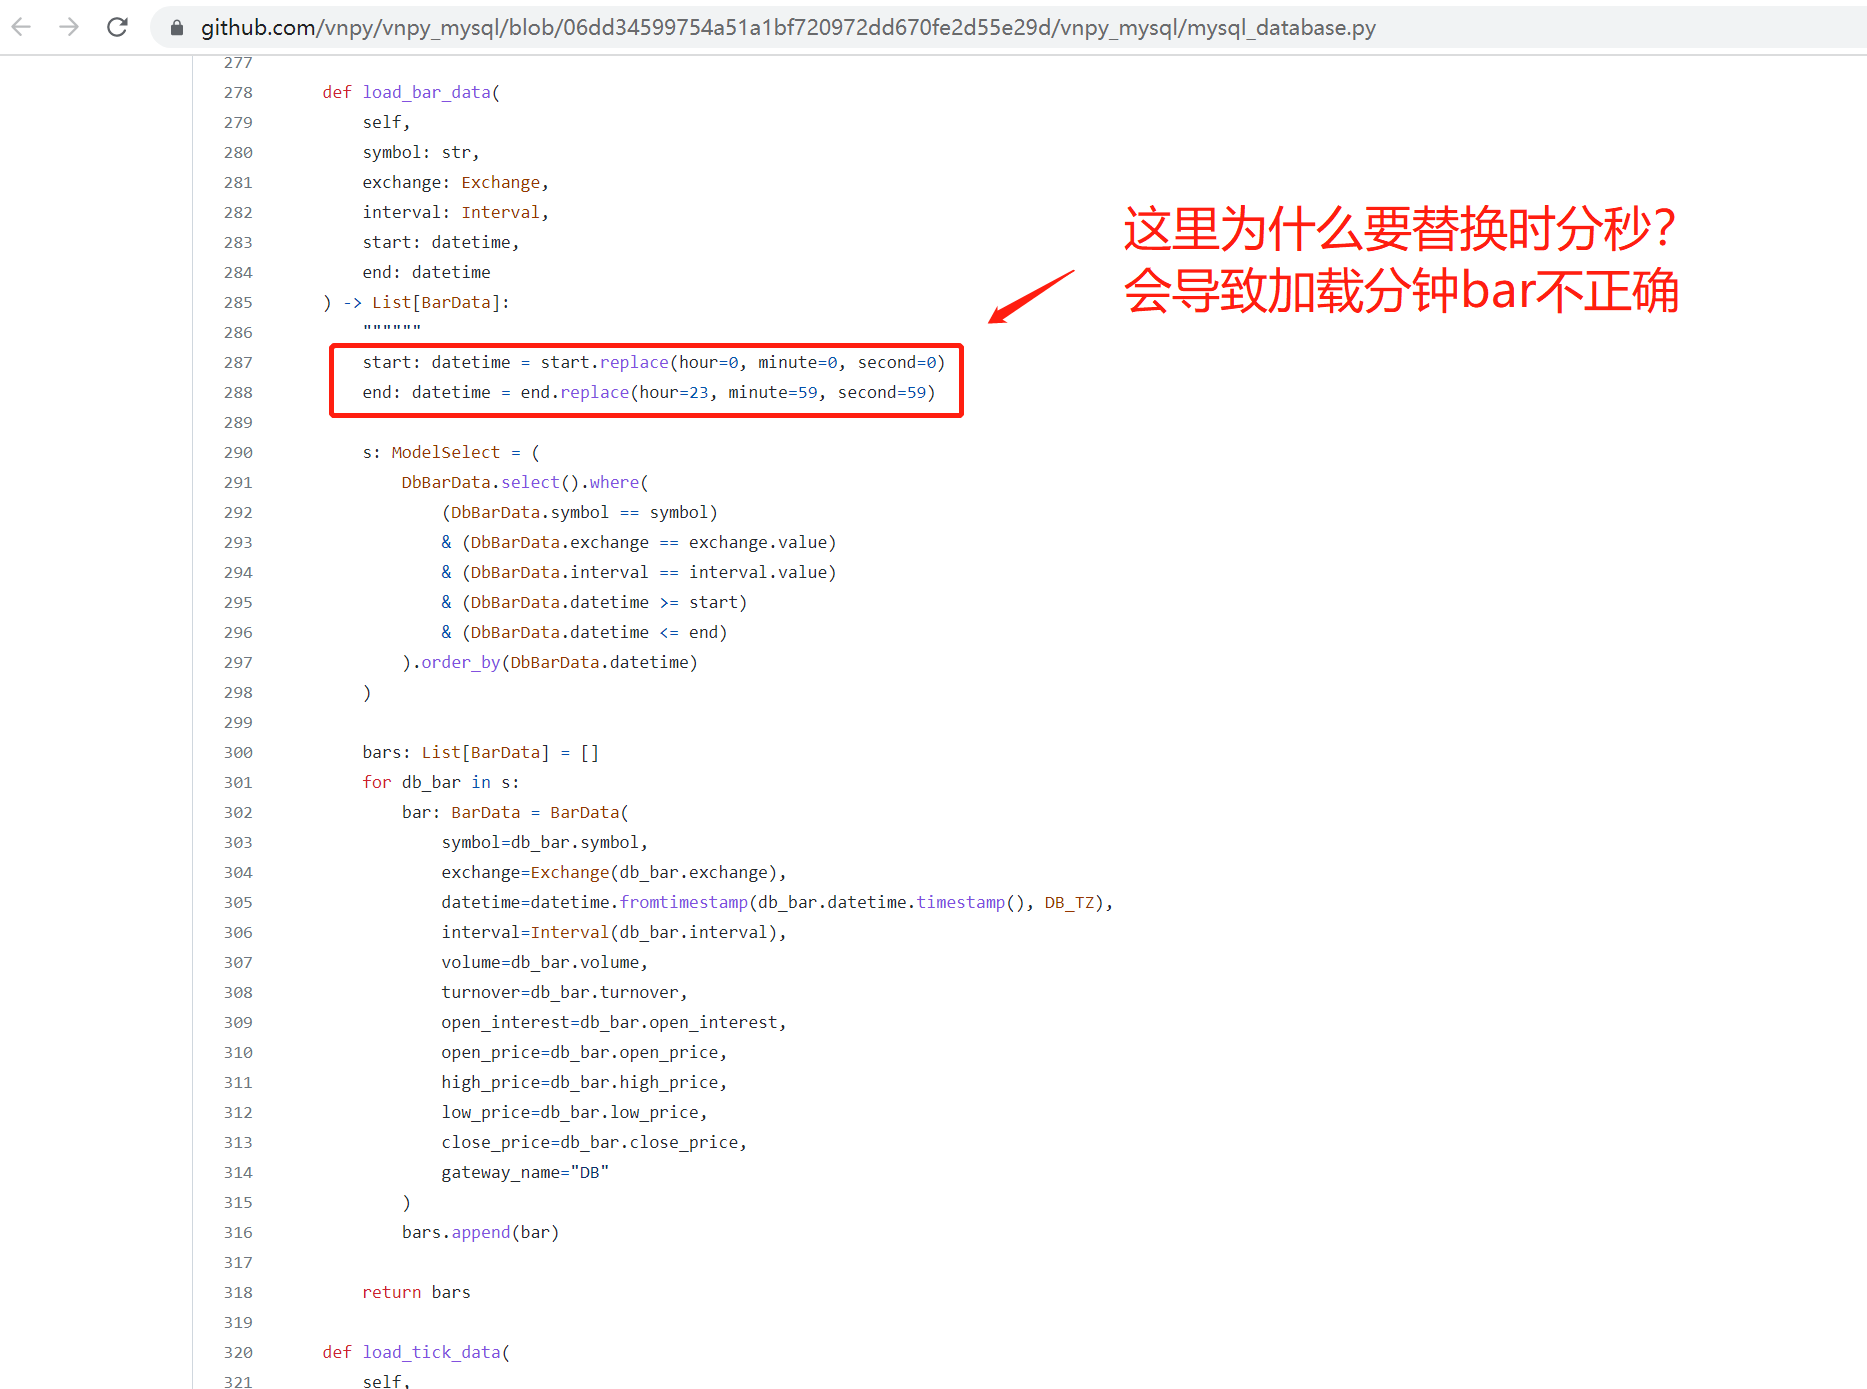Click the append symbol on line 316
Screen dimensions: 1867x1389
[479, 1232]
